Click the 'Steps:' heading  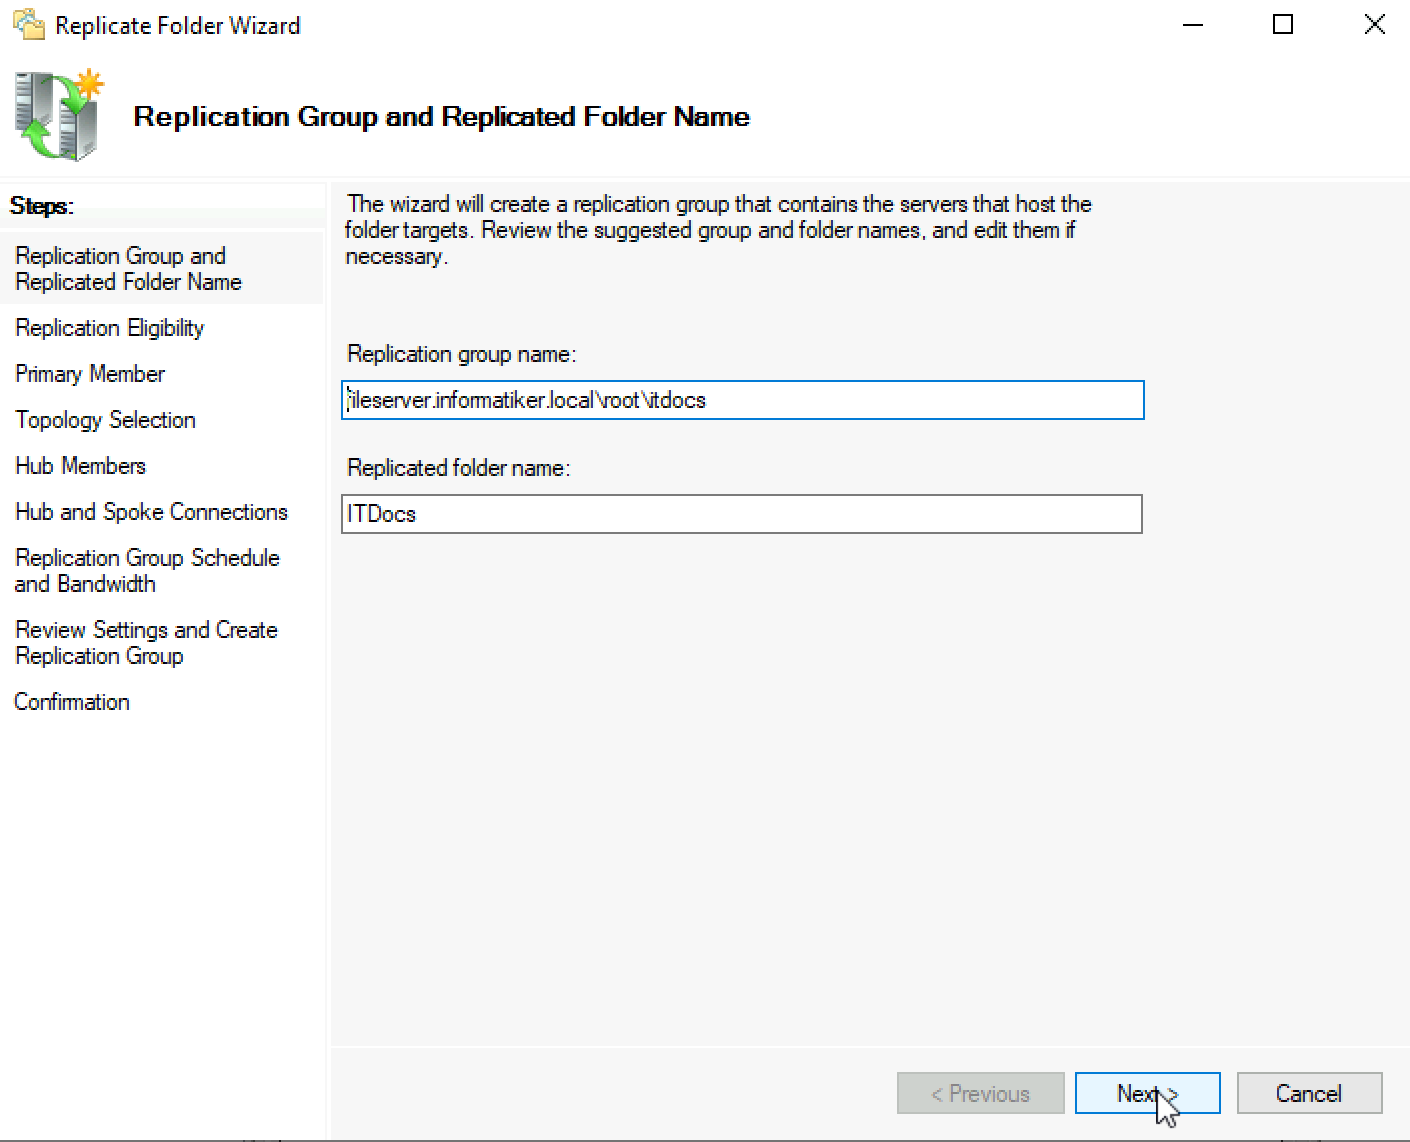coord(42,206)
